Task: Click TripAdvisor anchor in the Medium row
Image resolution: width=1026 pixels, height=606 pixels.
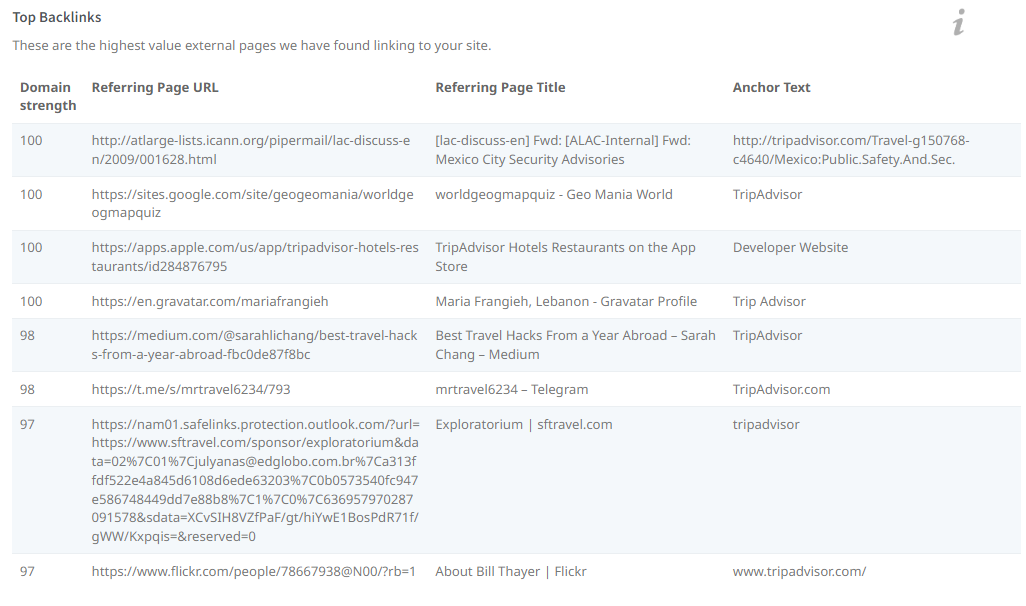Action: coord(767,336)
